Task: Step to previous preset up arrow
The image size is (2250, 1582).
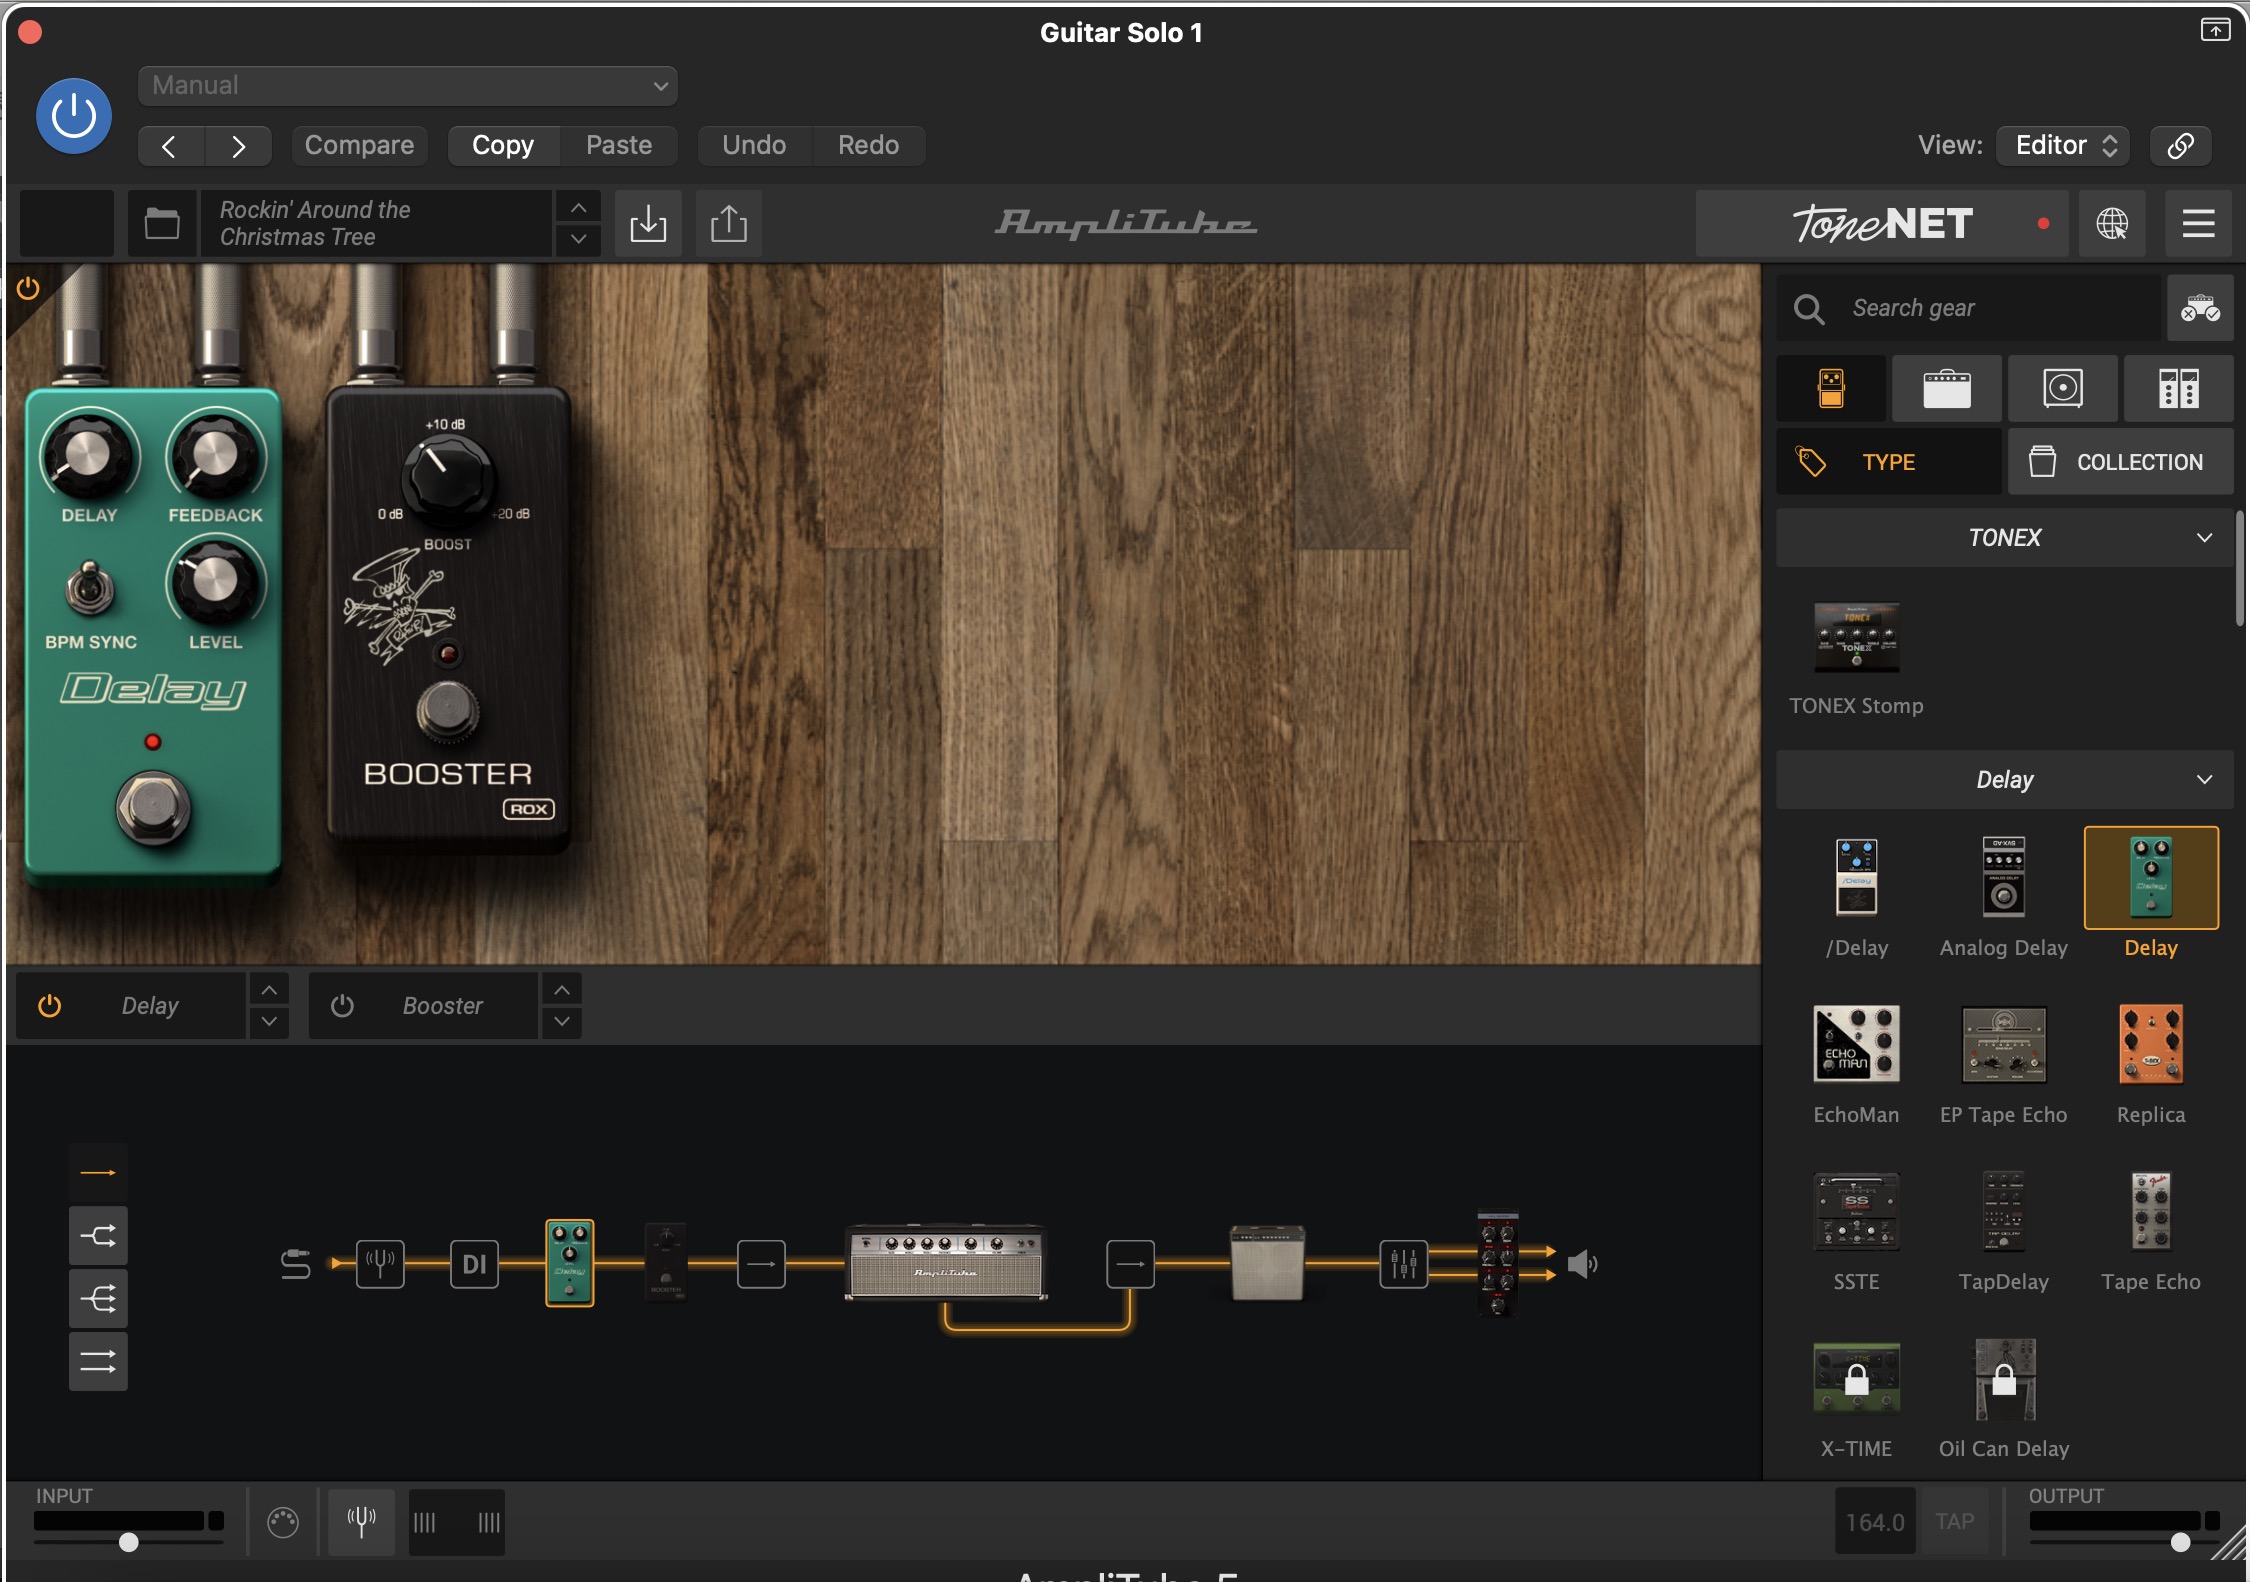Action: coord(578,208)
